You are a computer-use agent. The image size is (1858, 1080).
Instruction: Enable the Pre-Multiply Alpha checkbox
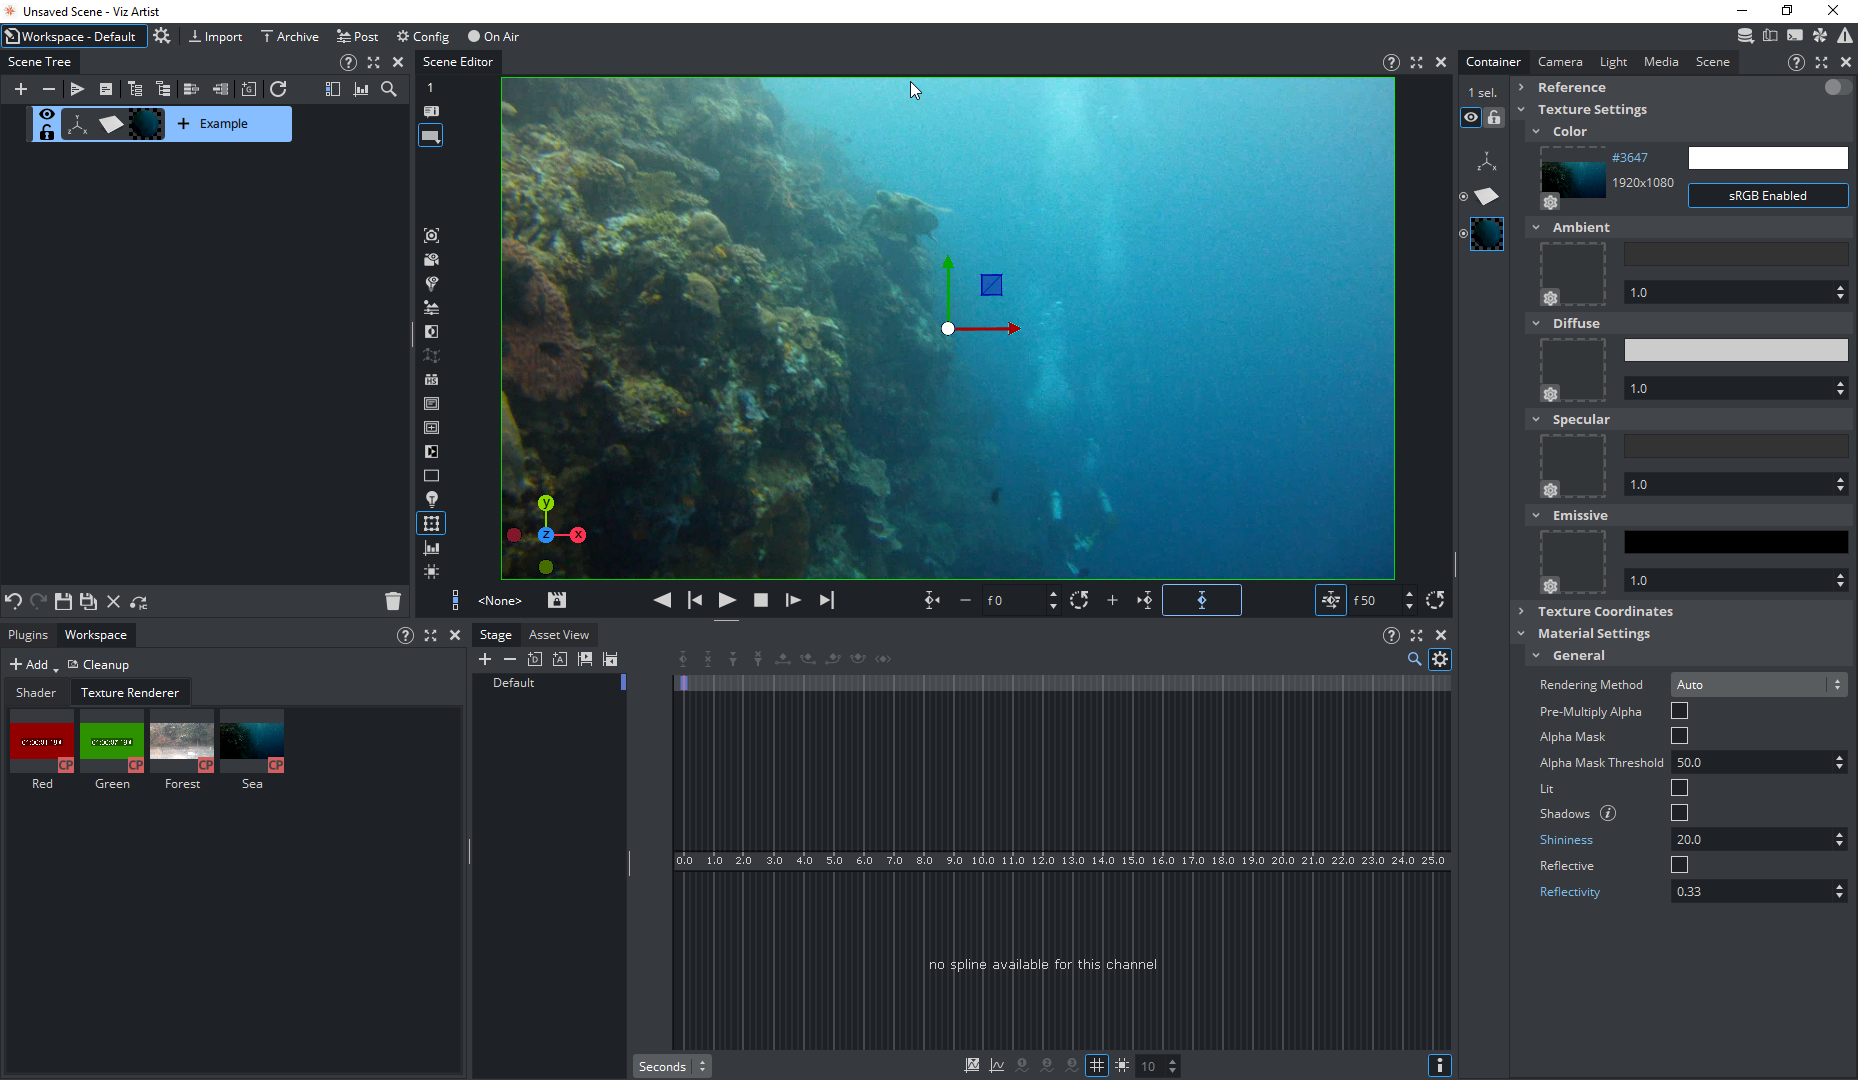click(x=1679, y=711)
